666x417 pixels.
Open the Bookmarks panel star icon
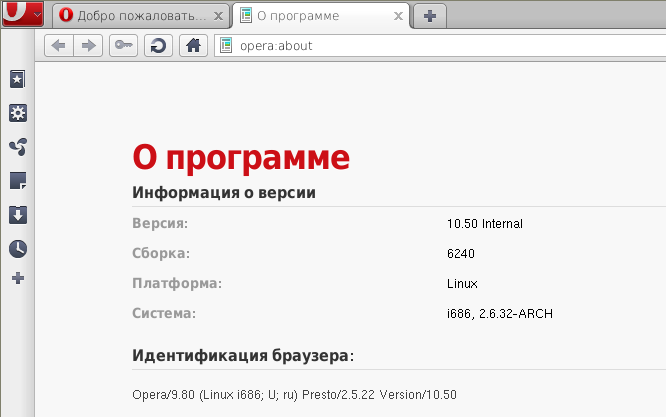point(17,79)
